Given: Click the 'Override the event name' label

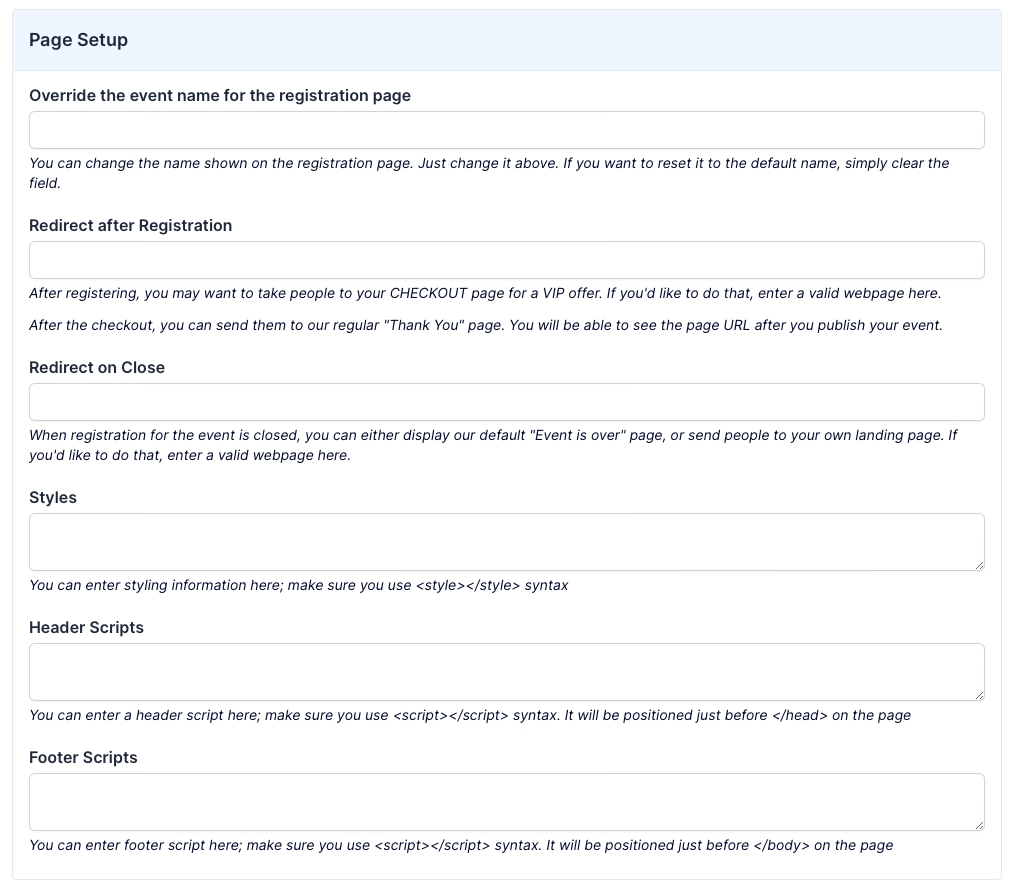Looking at the screenshot, I should point(220,96).
